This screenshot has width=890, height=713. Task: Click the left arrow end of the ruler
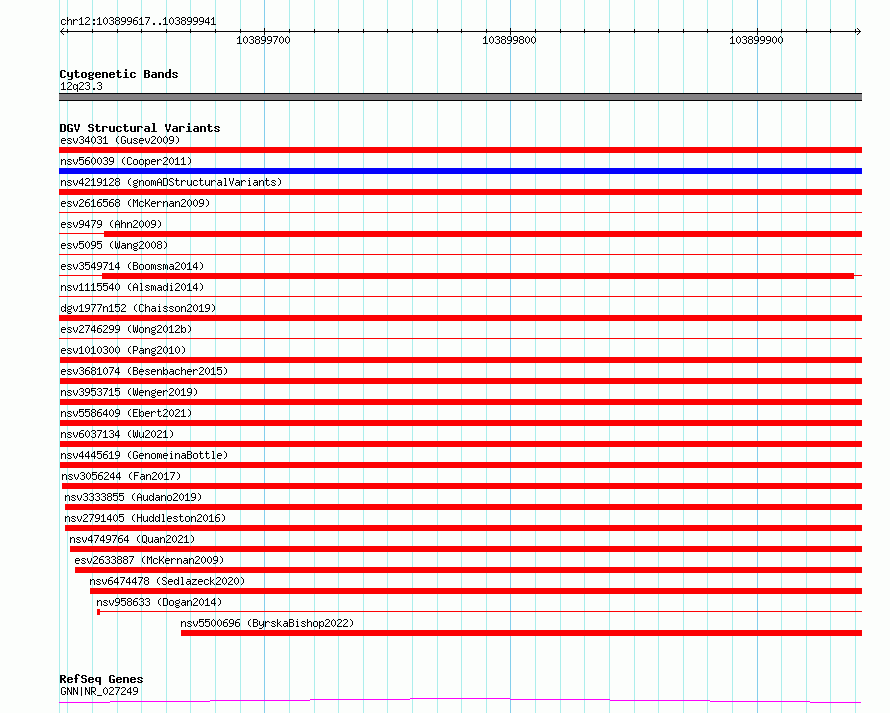tap(62, 31)
